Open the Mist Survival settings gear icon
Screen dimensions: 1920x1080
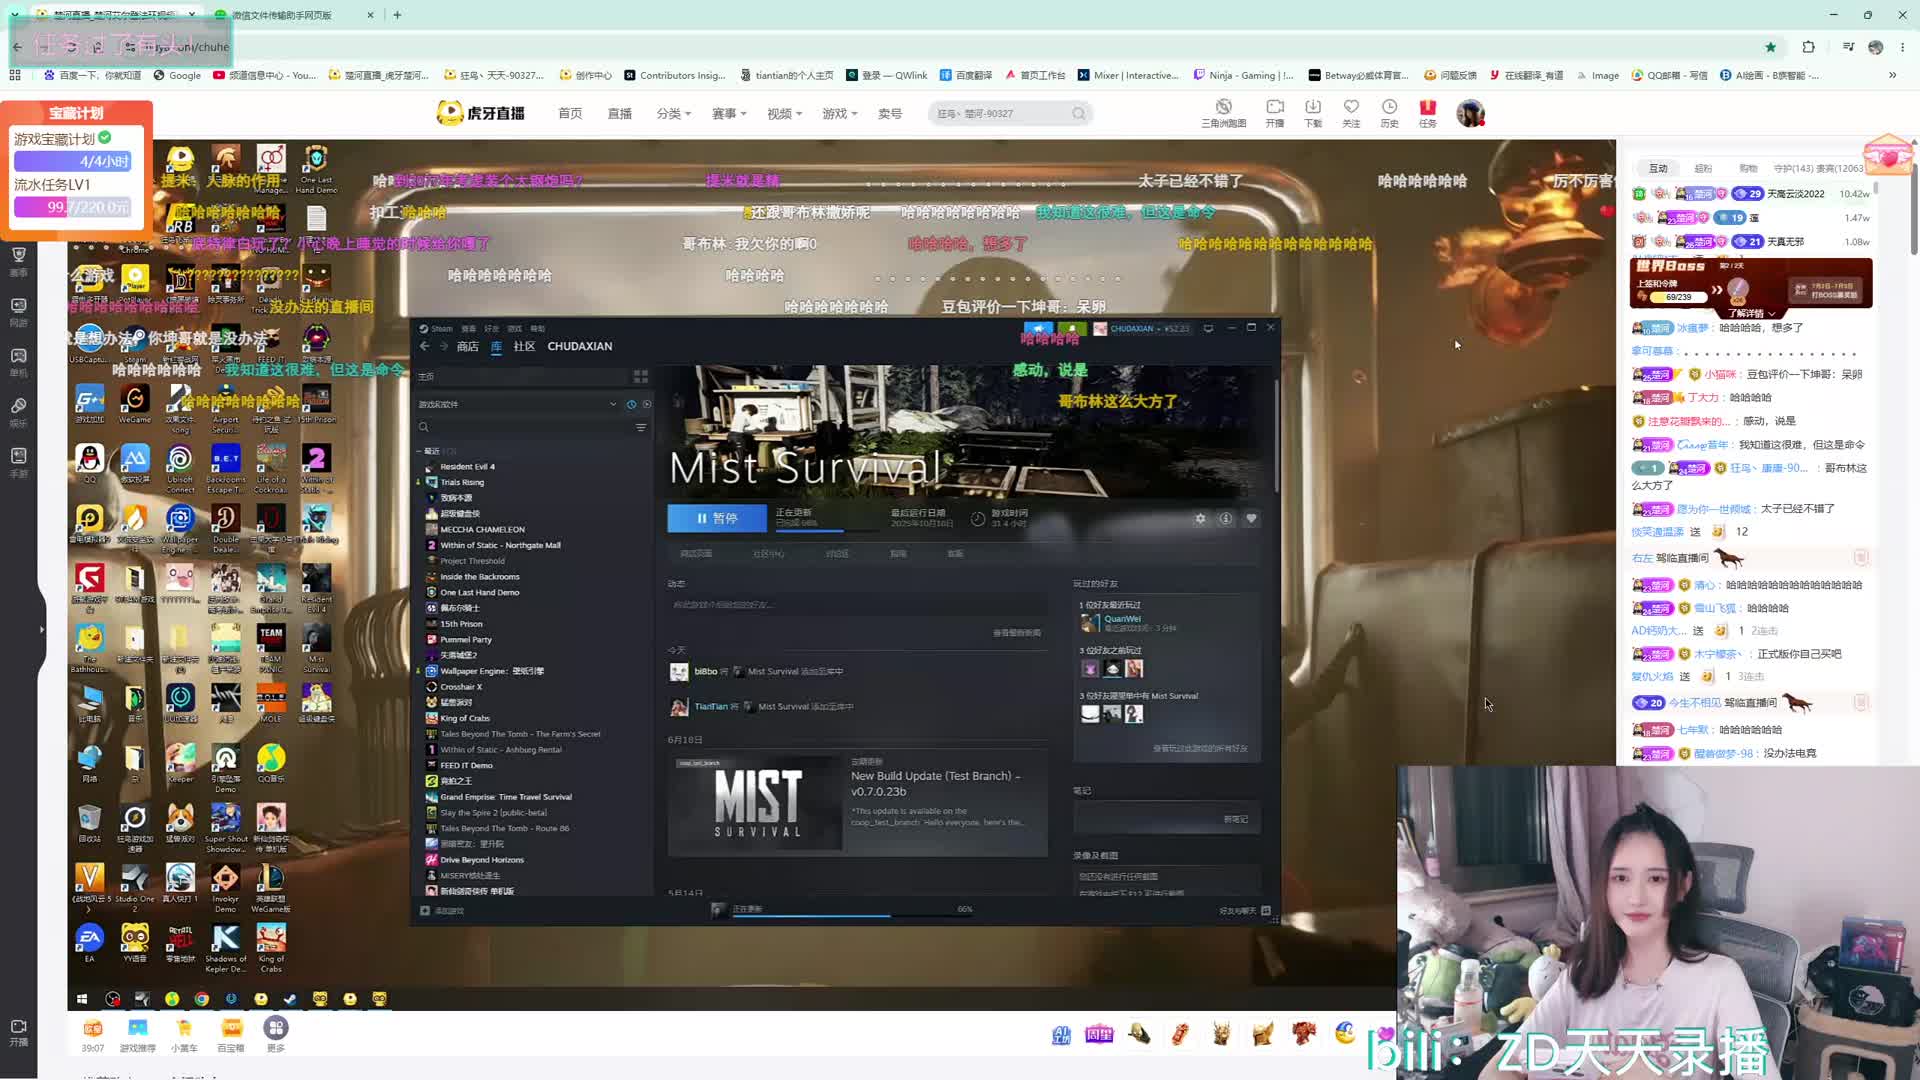[1200, 518]
